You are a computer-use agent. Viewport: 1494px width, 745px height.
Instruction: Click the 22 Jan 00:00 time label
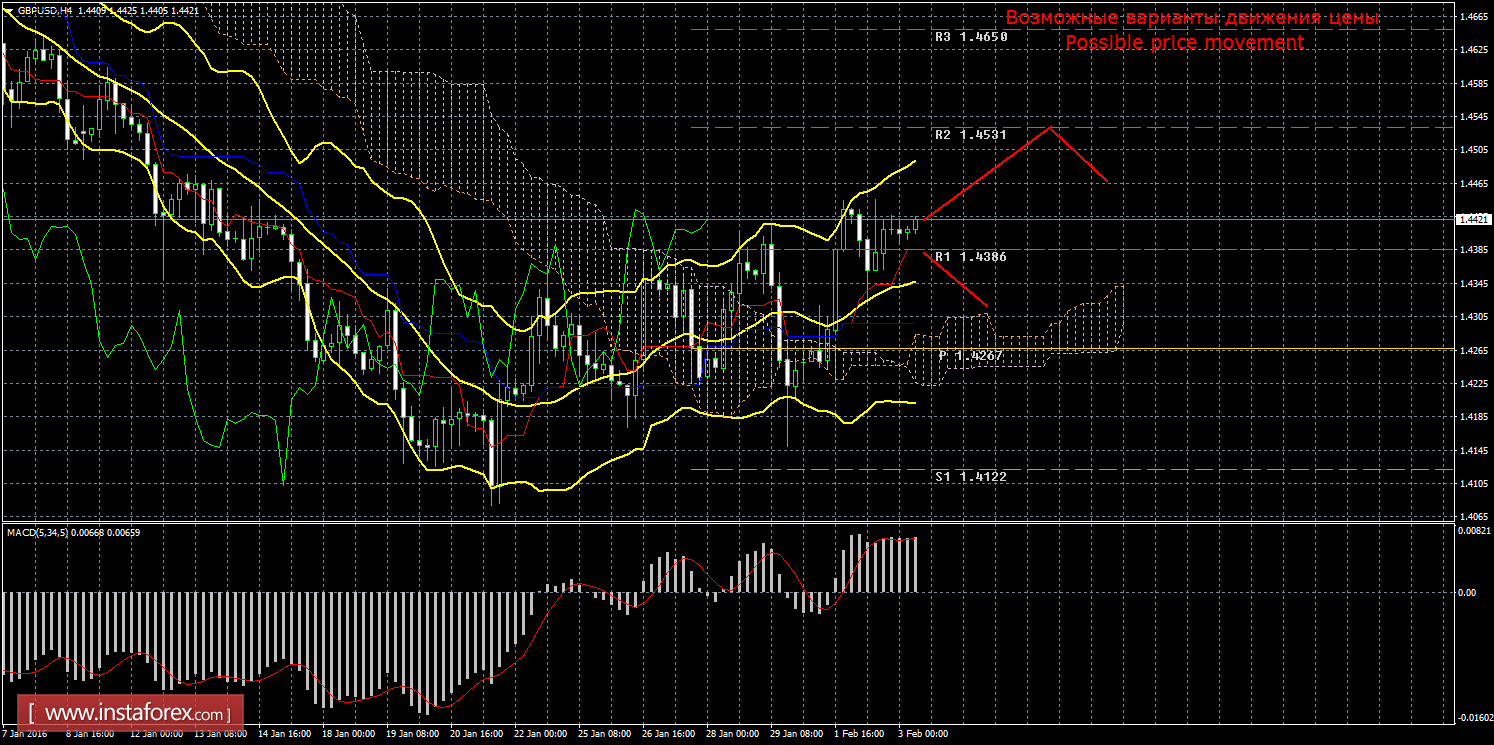(x=540, y=733)
